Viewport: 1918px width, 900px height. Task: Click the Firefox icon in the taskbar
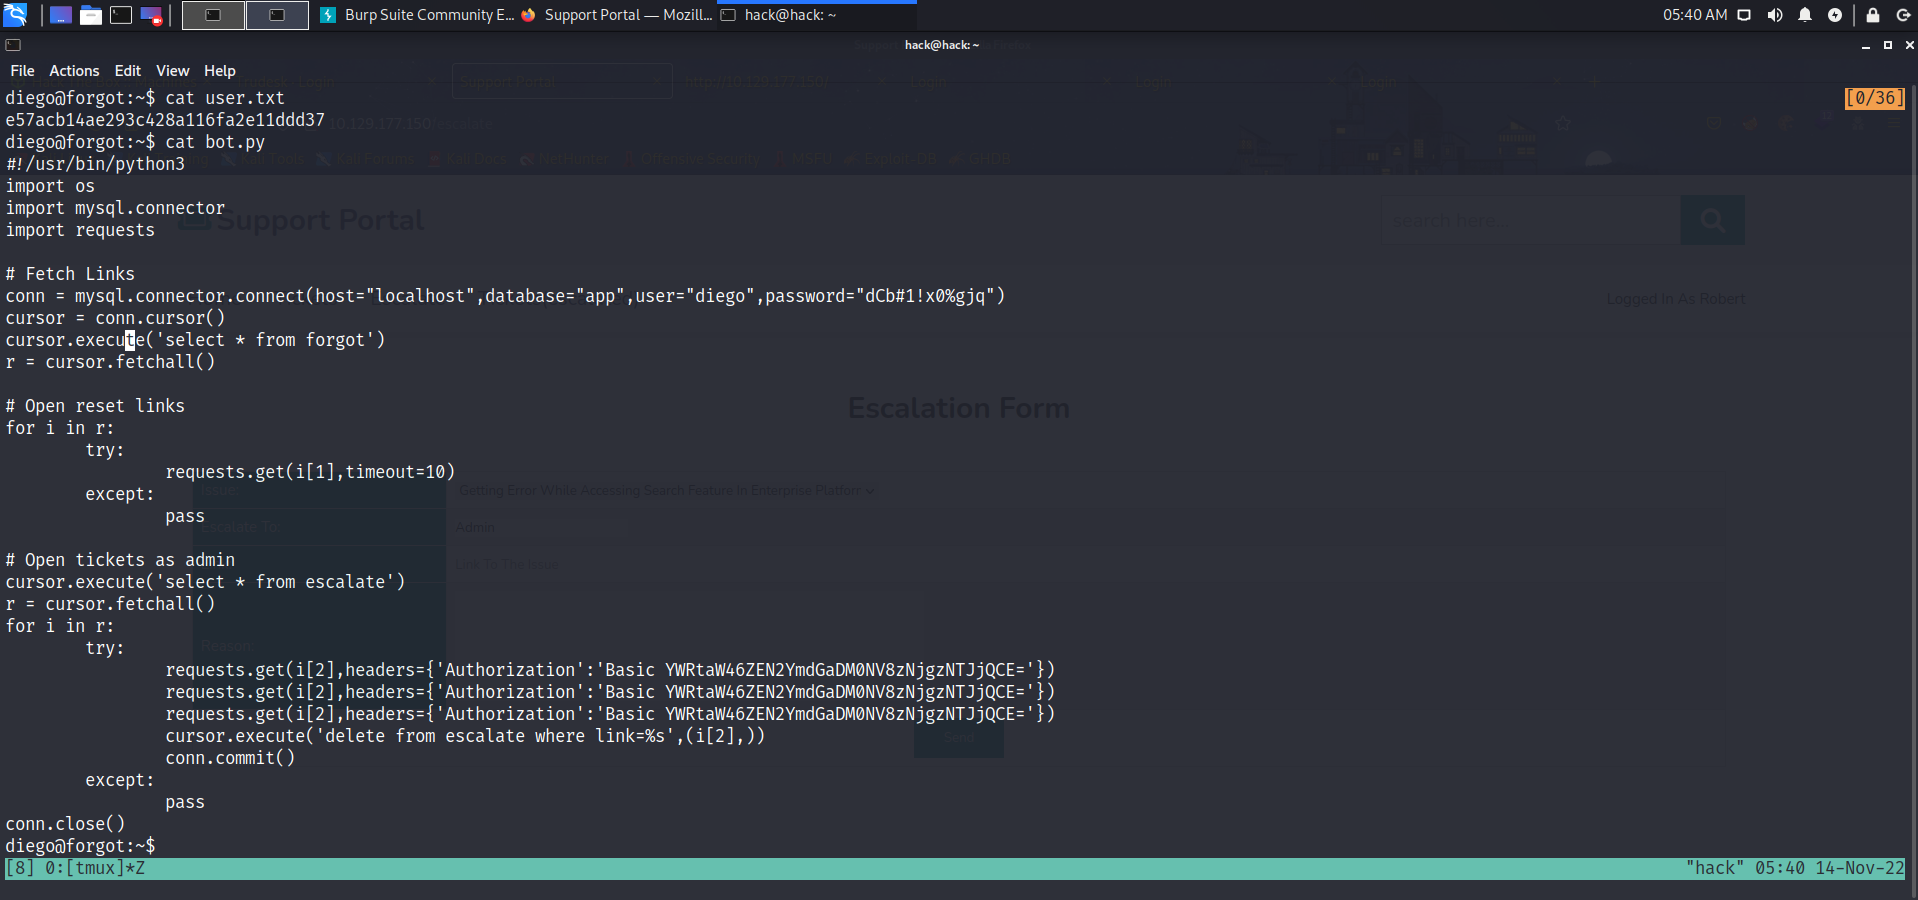pos(528,15)
